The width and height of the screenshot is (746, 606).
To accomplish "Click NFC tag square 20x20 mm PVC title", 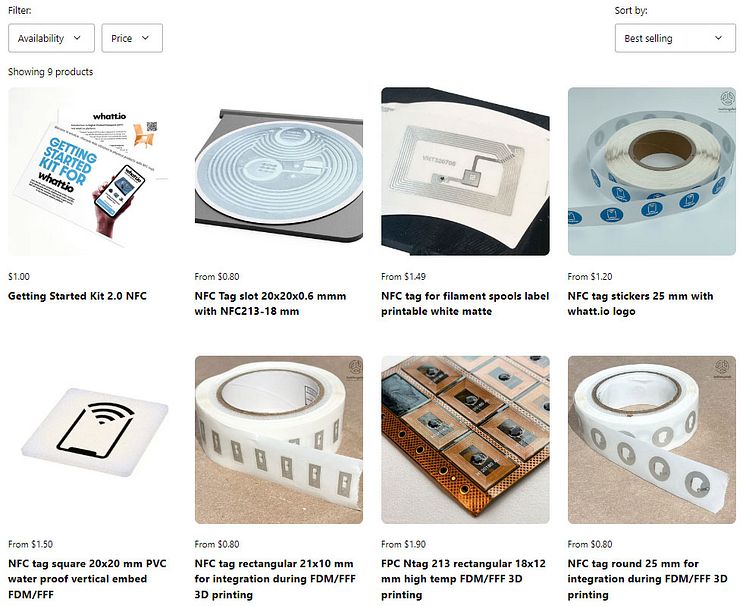I will (x=87, y=579).
